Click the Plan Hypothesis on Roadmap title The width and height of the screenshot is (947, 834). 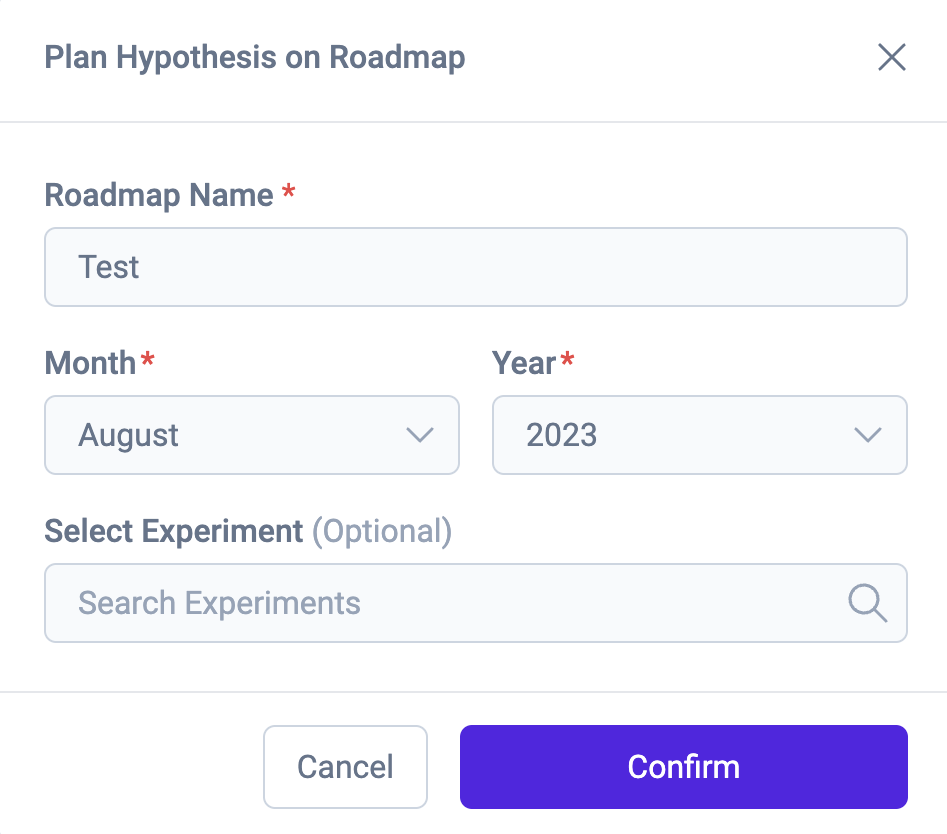(x=255, y=58)
